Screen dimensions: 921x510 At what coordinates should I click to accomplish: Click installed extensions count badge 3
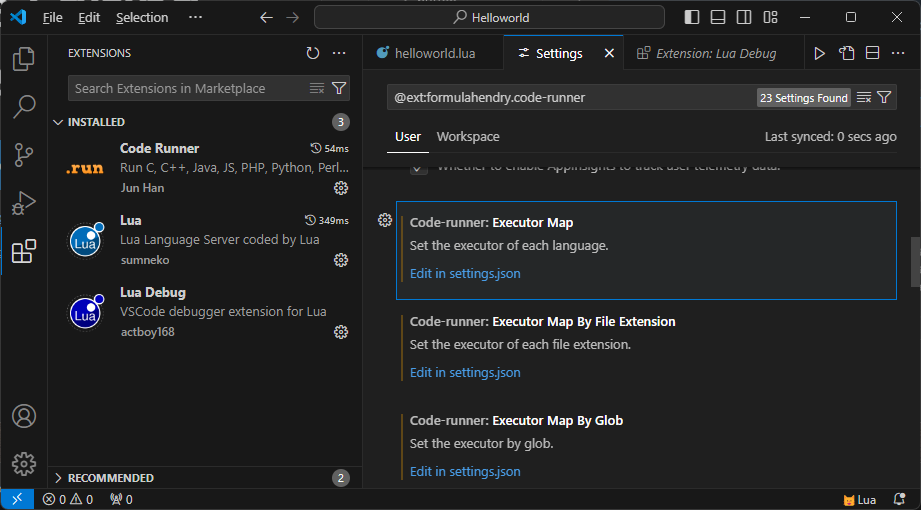(x=341, y=122)
